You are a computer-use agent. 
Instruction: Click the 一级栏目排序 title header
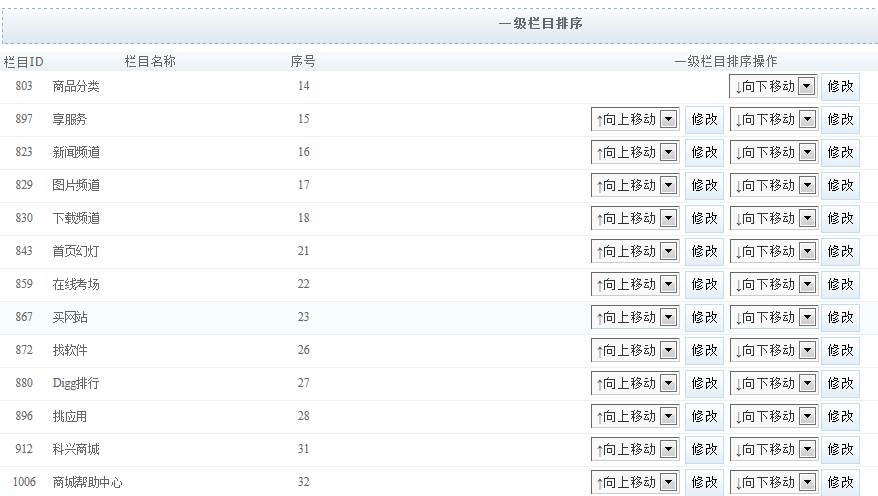540,24
